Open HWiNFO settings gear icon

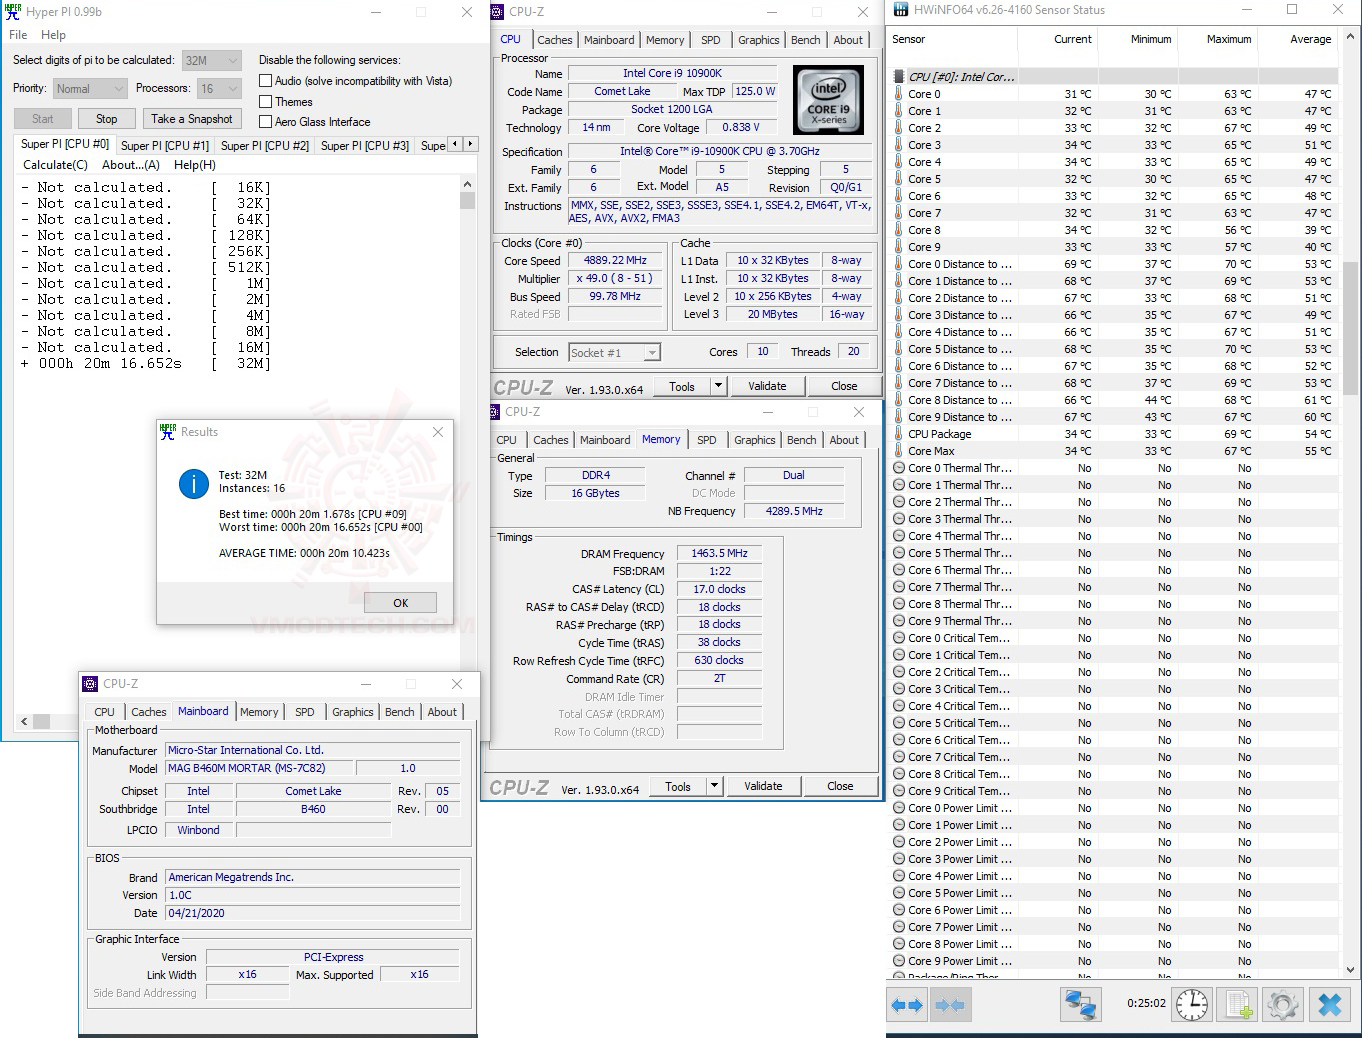tap(1283, 1004)
